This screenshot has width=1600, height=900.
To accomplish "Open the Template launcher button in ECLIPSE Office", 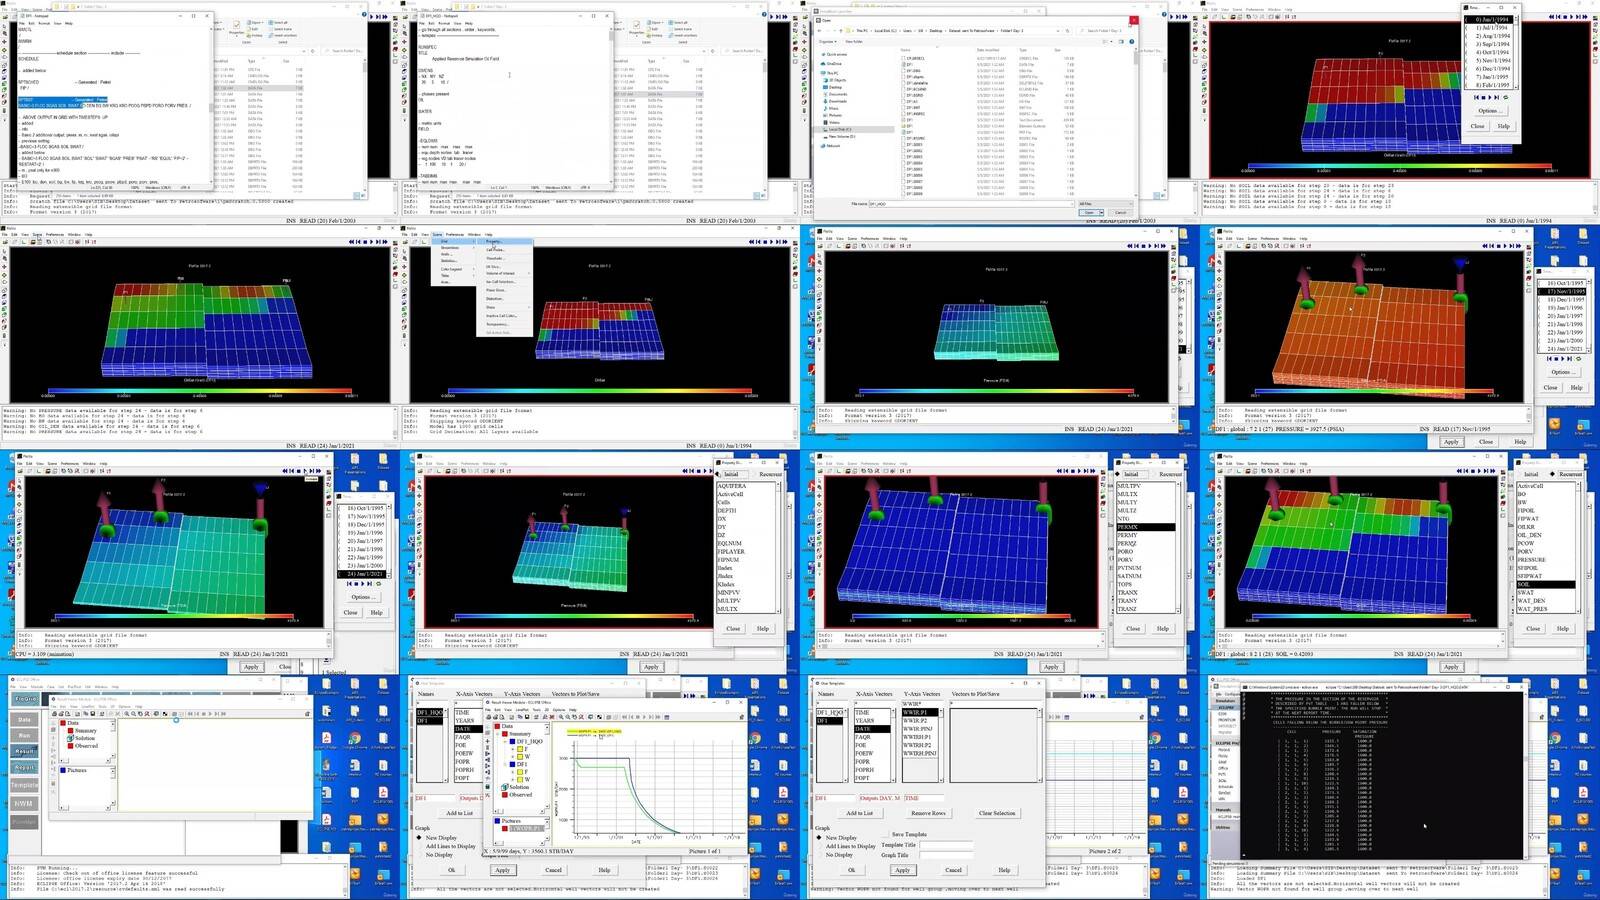I will coord(24,785).
